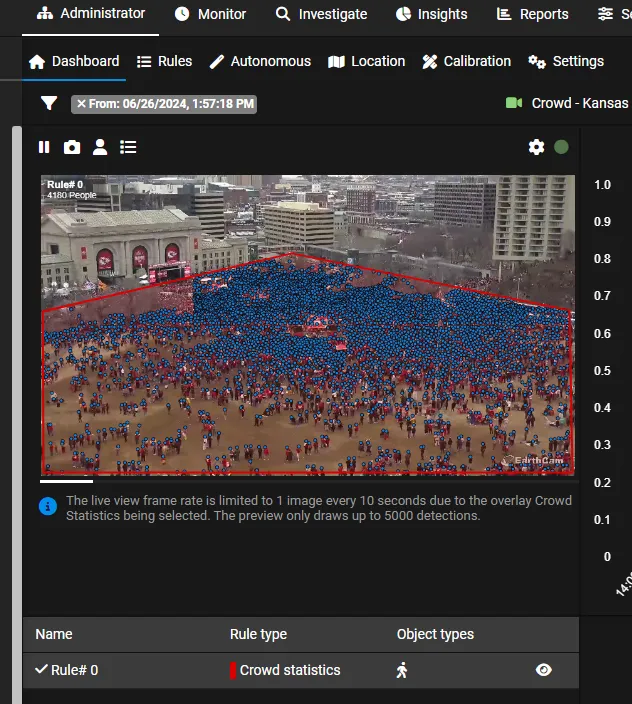Open the Insights section

pos(431,14)
